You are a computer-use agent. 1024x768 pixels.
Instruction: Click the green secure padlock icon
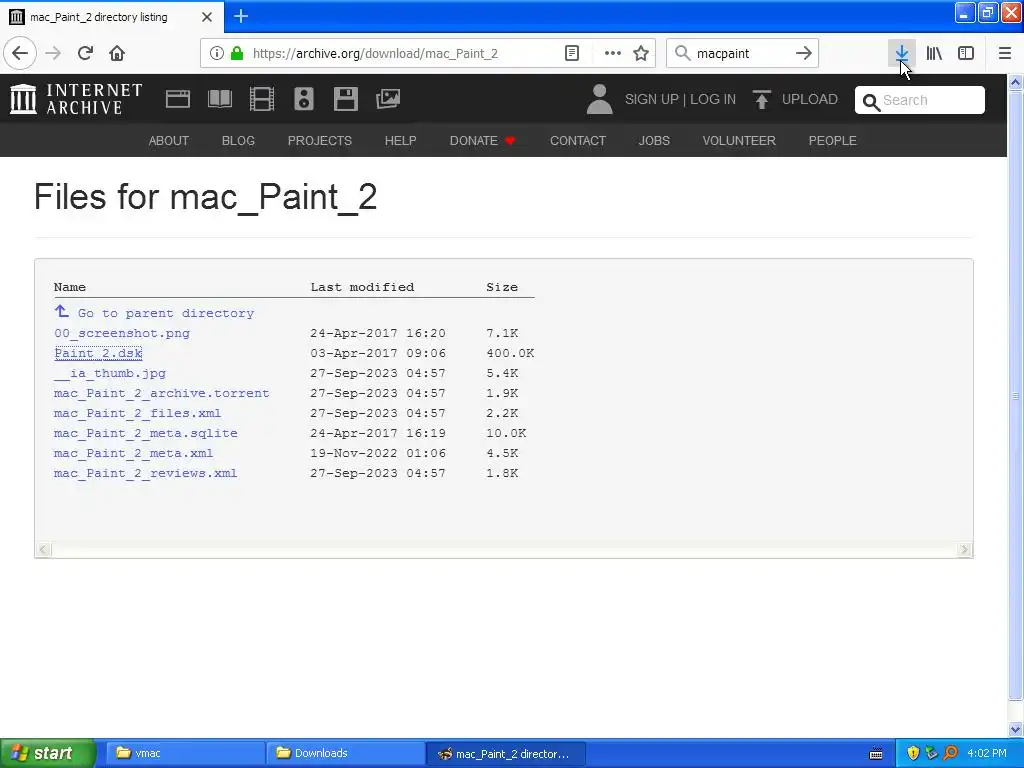237,53
